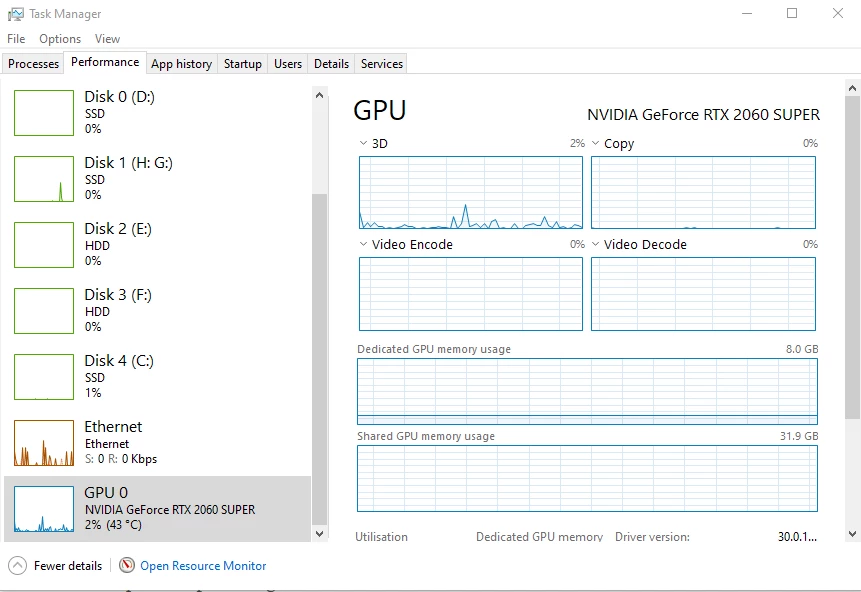Select the Disk 1 (H: G:) mini graph

[x=44, y=179]
